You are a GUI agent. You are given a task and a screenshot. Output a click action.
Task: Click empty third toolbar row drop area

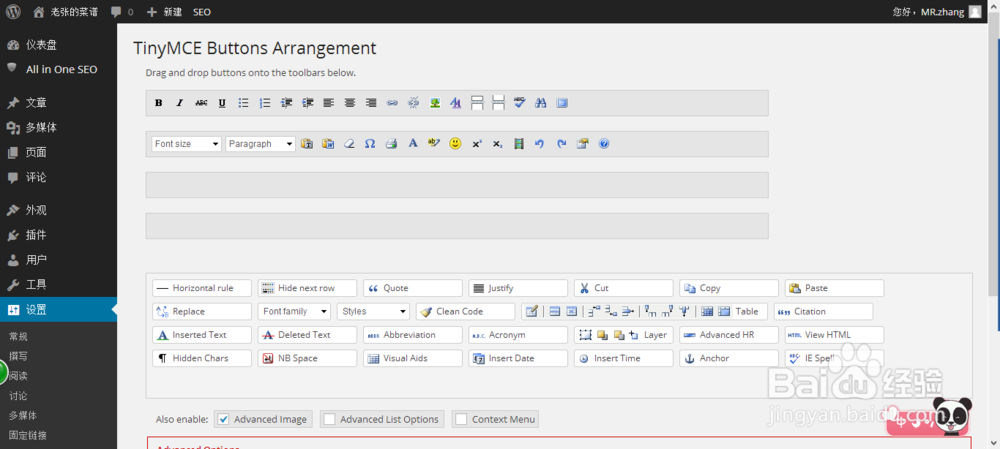[457, 185]
